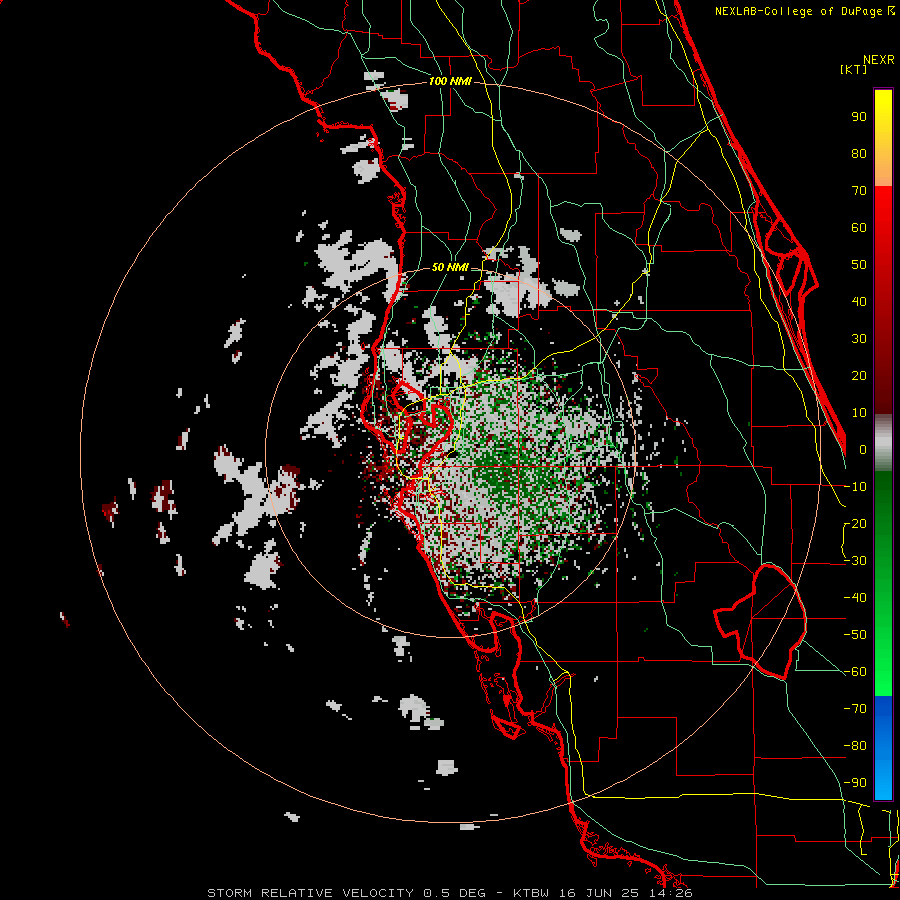The width and height of the screenshot is (900, 900).
Task: Click the -90 value on velocity scale
Action: click(x=855, y=783)
